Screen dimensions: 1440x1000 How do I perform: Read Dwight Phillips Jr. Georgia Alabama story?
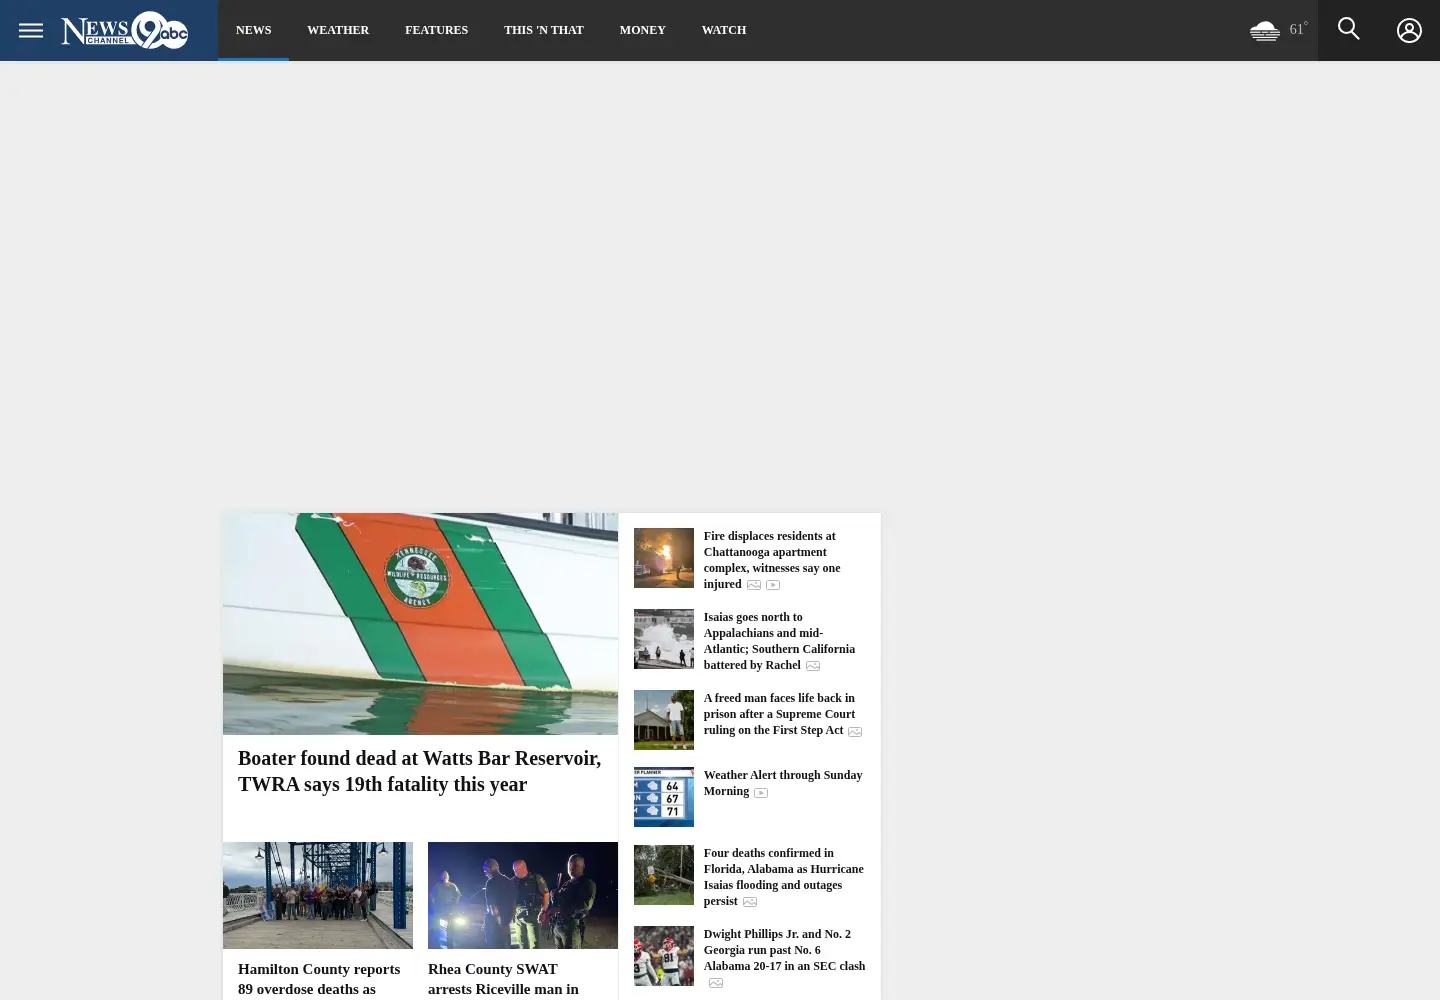[x=784, y=950]
